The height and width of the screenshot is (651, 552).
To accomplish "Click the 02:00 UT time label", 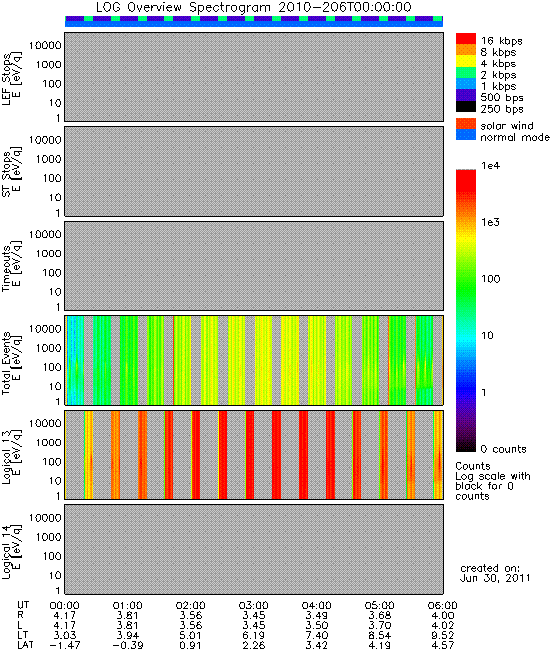I will [x=191, y=606].
